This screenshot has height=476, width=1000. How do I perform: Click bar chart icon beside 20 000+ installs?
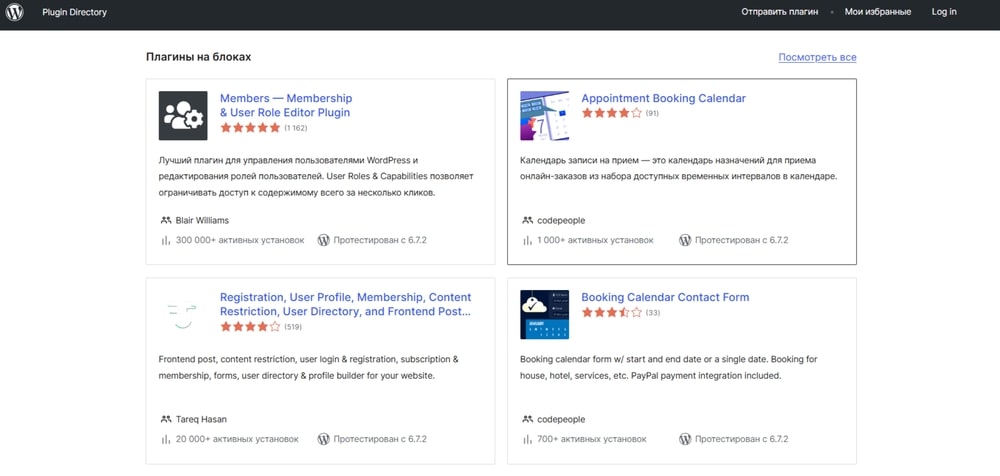(165, 439)
